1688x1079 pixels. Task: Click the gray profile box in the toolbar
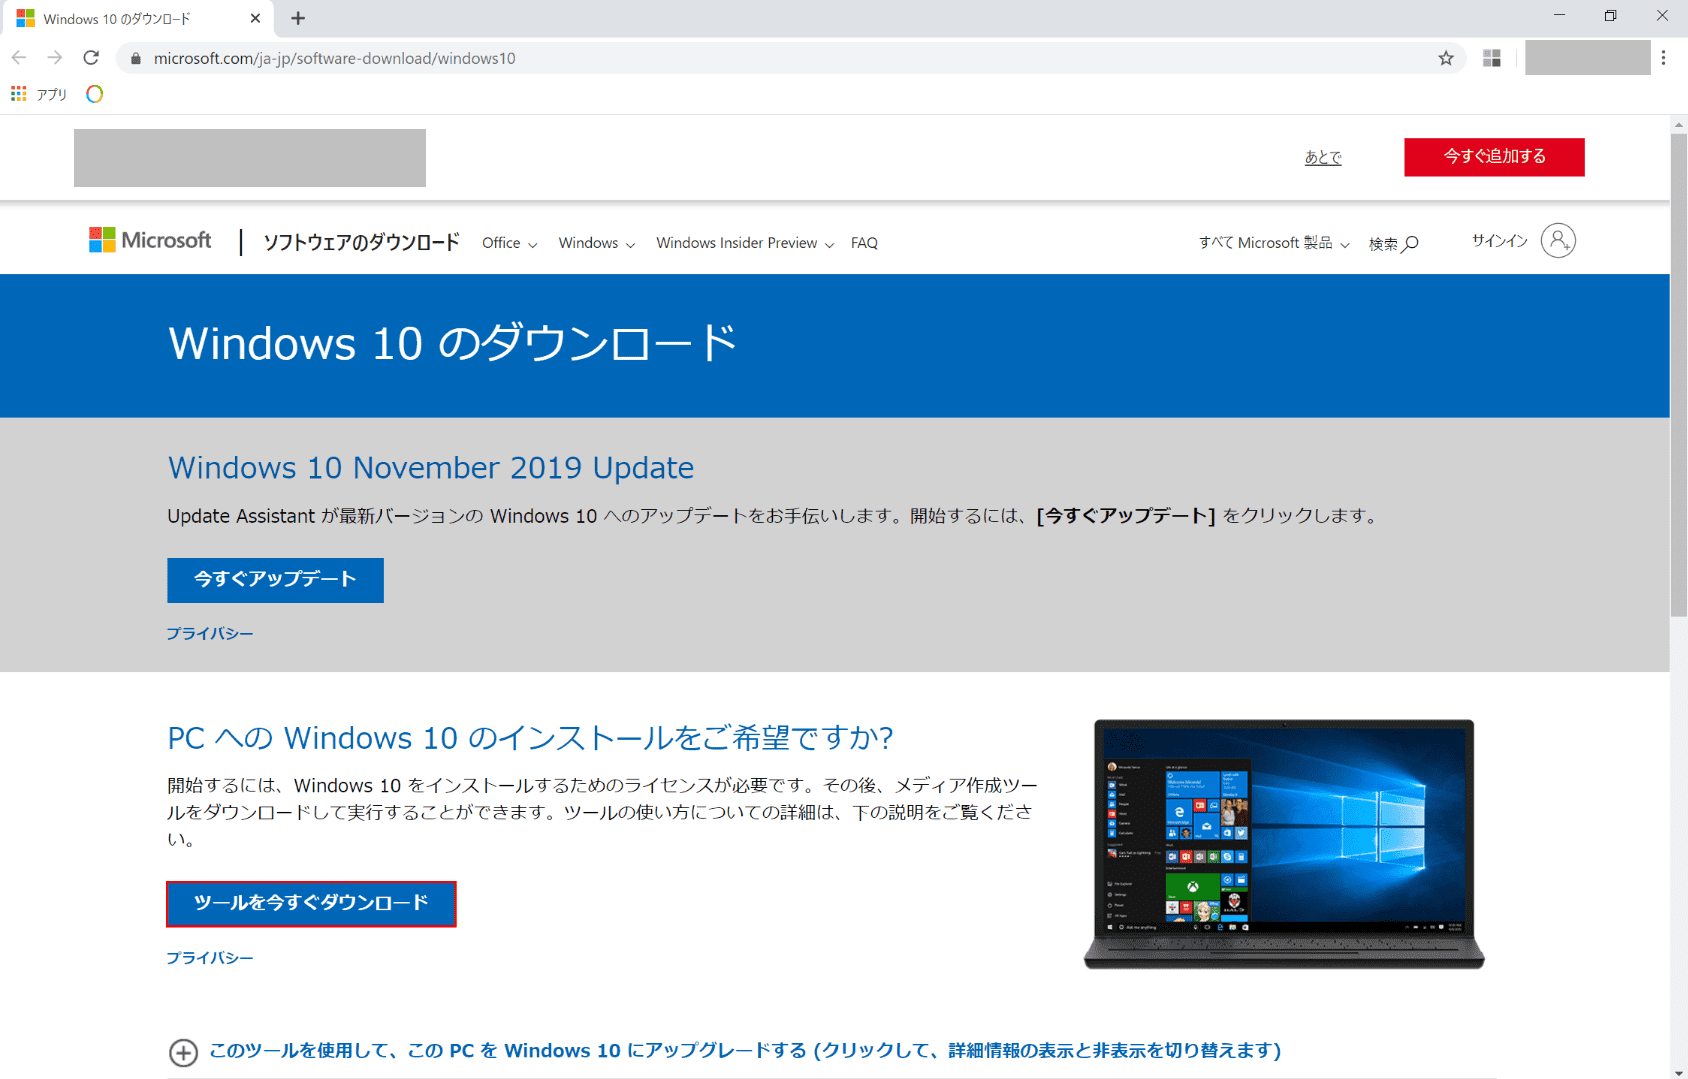coord(1588,58)
